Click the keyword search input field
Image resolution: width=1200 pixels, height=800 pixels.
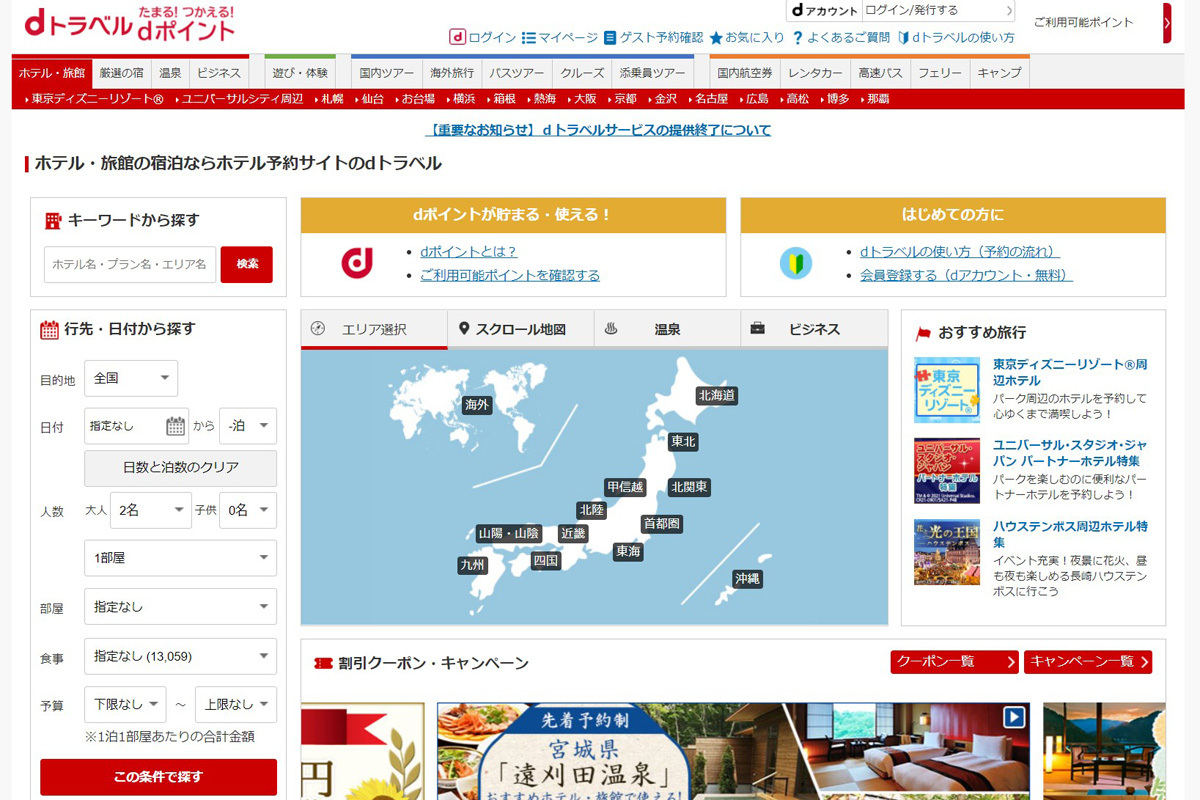tap(130, 264)
